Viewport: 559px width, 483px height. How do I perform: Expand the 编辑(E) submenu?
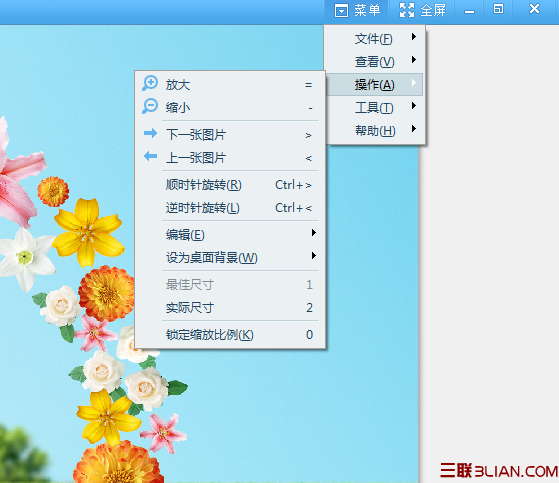pos(230,235)
